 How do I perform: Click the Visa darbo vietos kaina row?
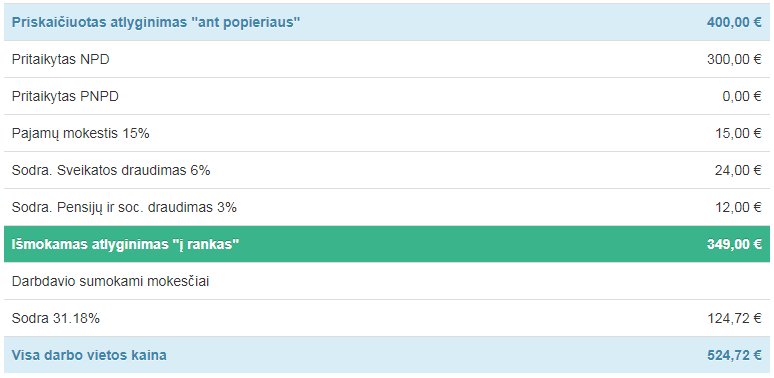(x=387, y=355)
